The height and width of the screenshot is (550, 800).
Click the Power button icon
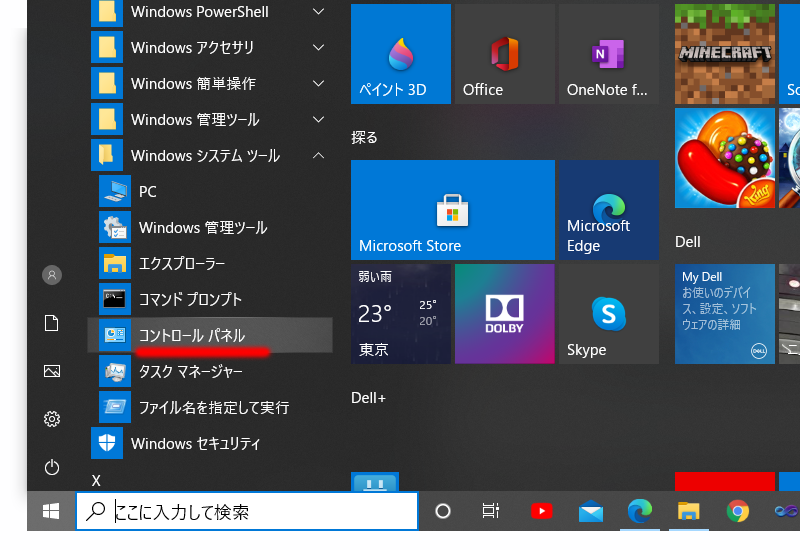tap(52, 467)
